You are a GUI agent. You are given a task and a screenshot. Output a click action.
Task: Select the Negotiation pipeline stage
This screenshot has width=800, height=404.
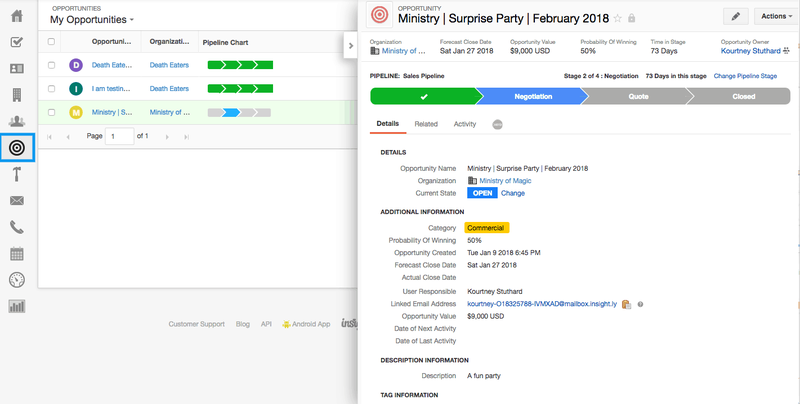point(533,96)
